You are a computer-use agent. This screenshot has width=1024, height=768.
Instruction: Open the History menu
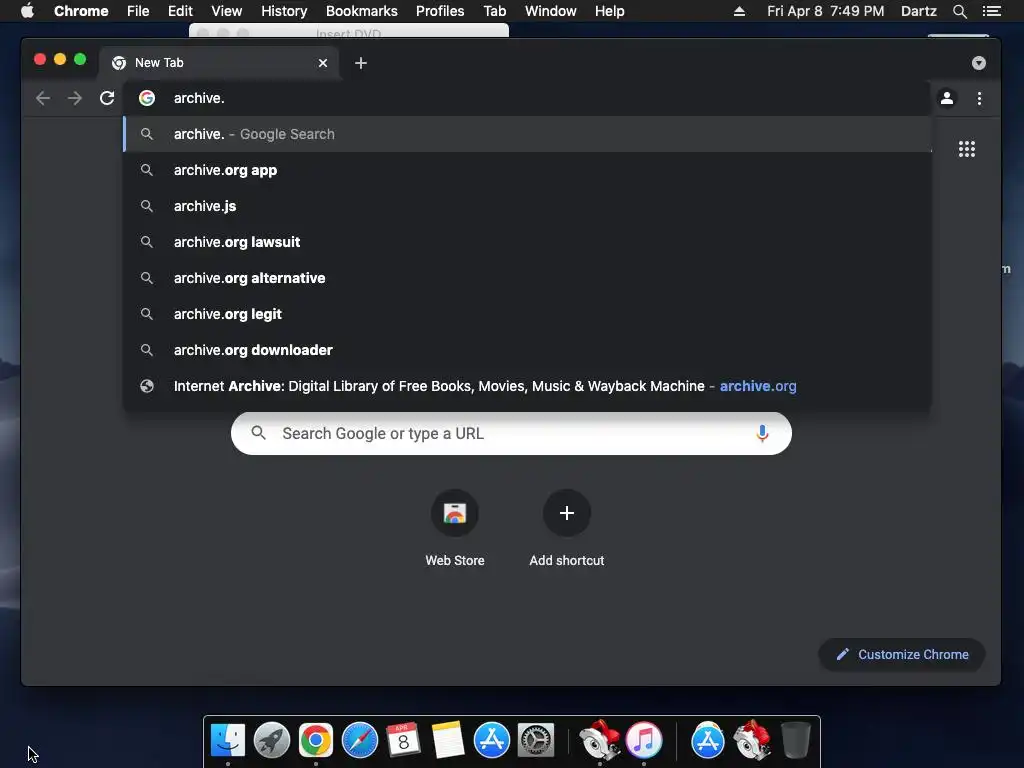click(x=284, y=11)
